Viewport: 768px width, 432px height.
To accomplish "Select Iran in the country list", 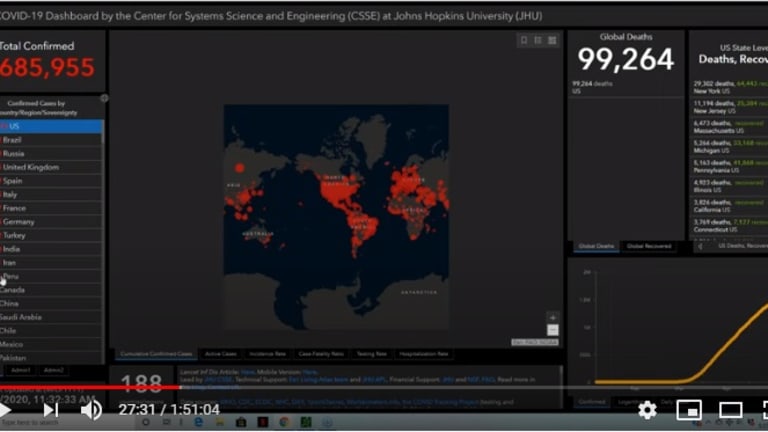I will point(51,263).
